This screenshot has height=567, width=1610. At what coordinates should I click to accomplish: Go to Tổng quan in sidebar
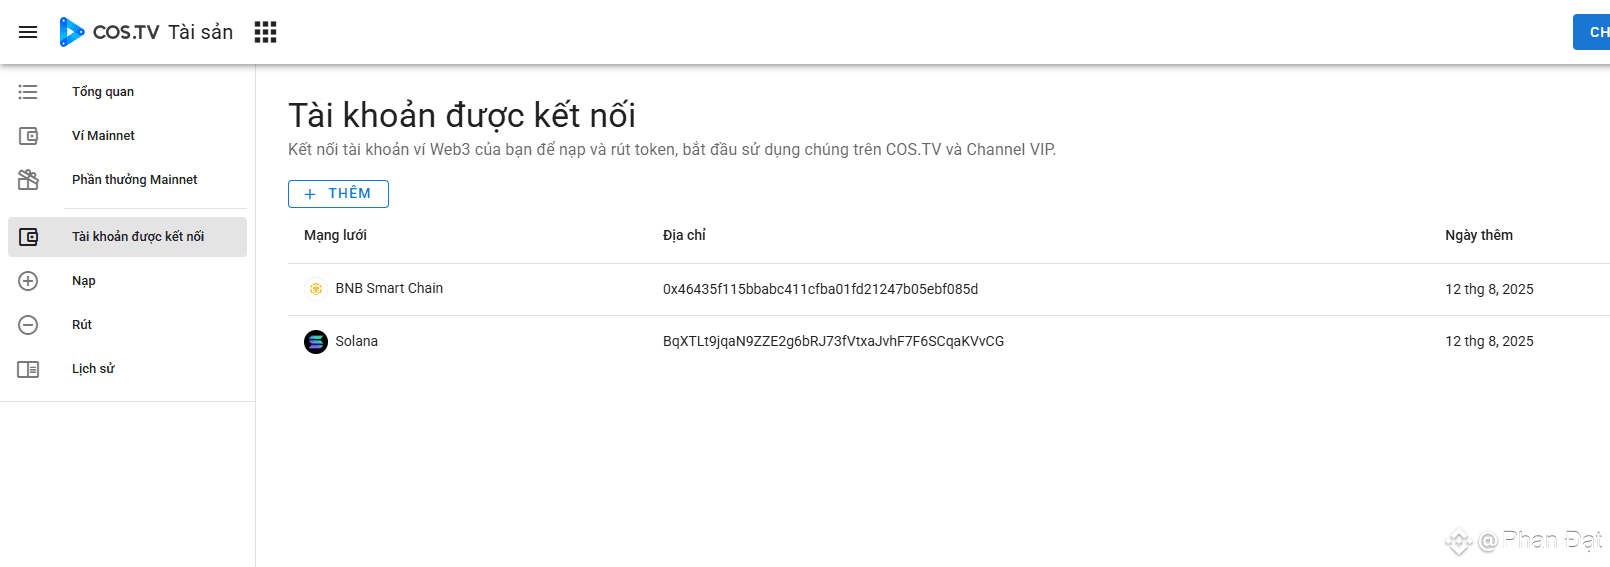pyautogui.click(x=103, y=92)
